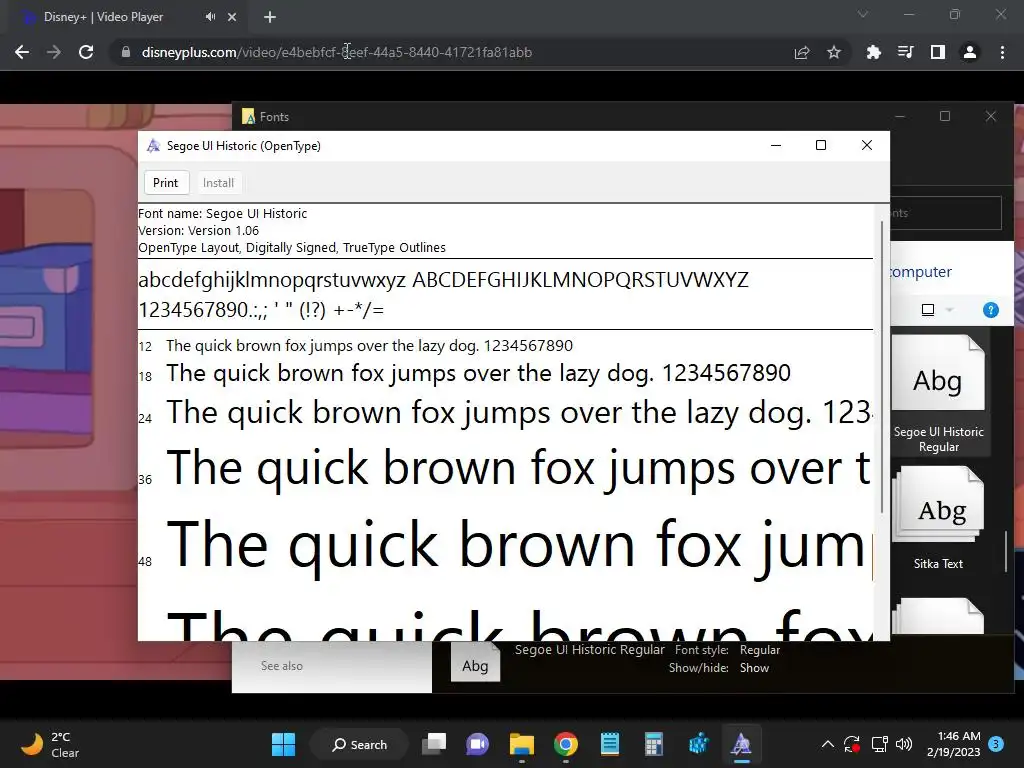Toggle Chrome side panel
The width and height of the screenshot is (1024, 768).
(938, 52)
